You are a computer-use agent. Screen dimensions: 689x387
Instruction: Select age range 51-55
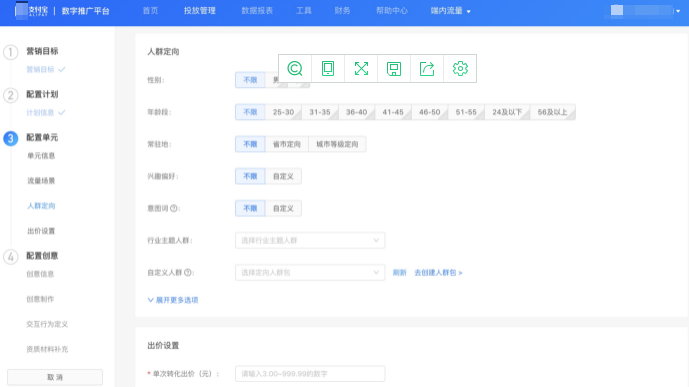(x=466, y=112)
